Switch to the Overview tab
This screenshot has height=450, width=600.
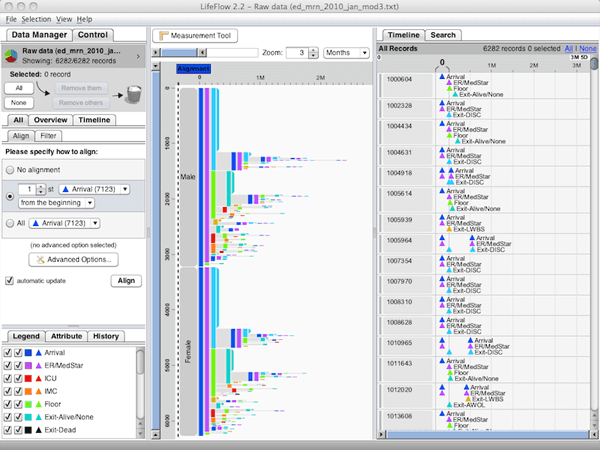(51, 120)
